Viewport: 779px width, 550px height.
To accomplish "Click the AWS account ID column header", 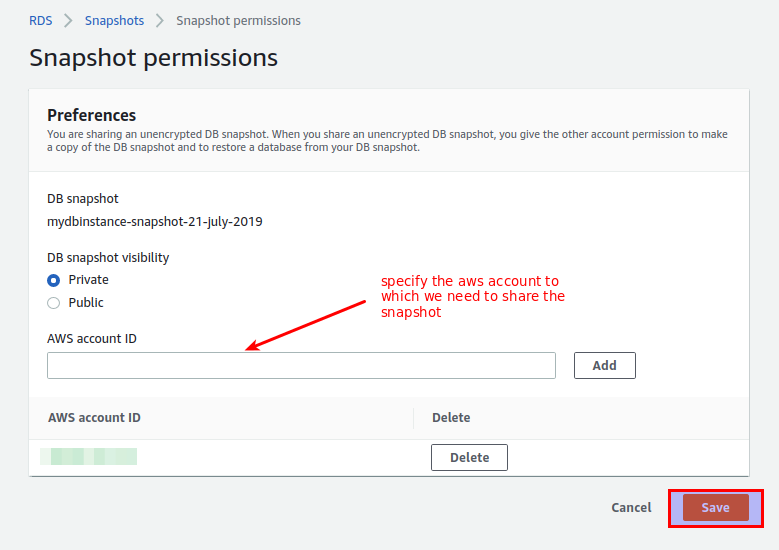I will pos(94,418).
